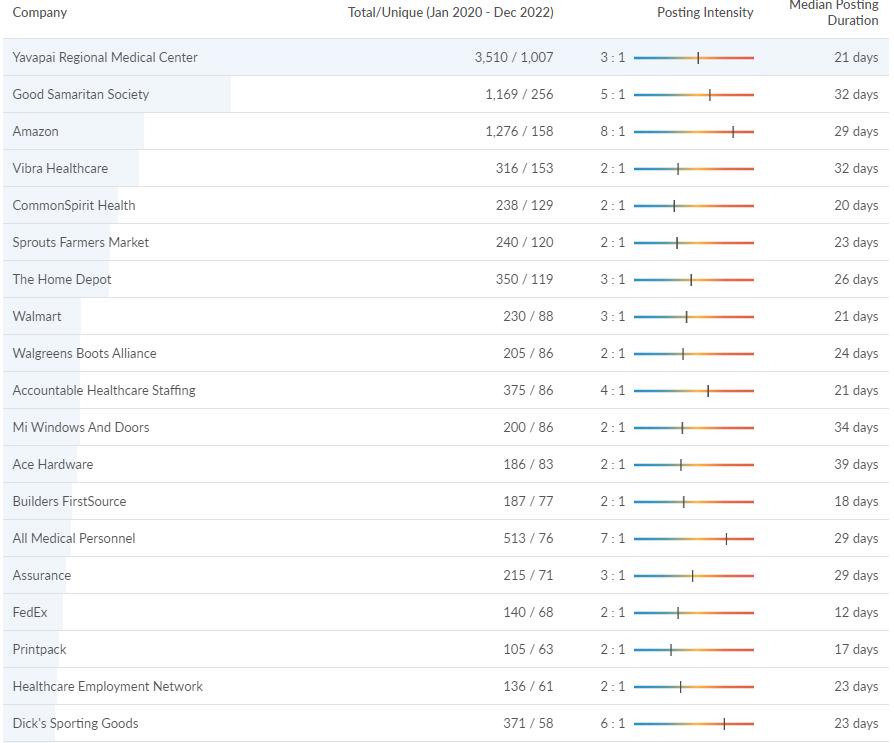Click the Posting Intensity column header
The image size is (894, 743).
tap(705, 13)
